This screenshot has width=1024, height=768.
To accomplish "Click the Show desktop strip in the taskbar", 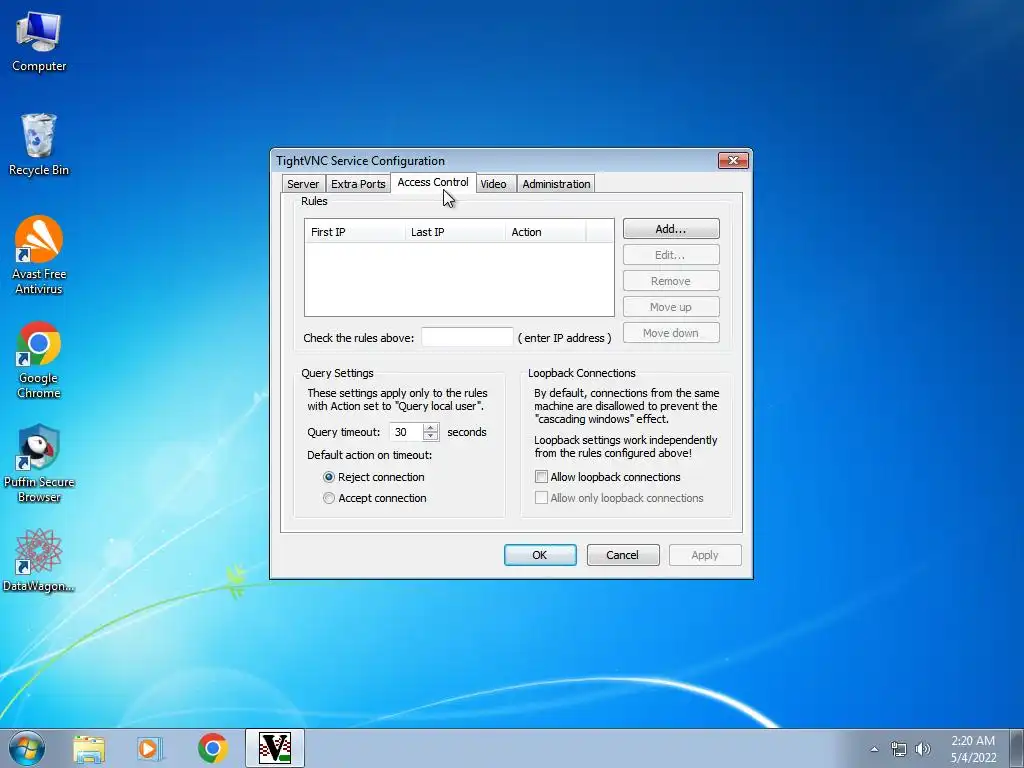I will pos(1016,748).
